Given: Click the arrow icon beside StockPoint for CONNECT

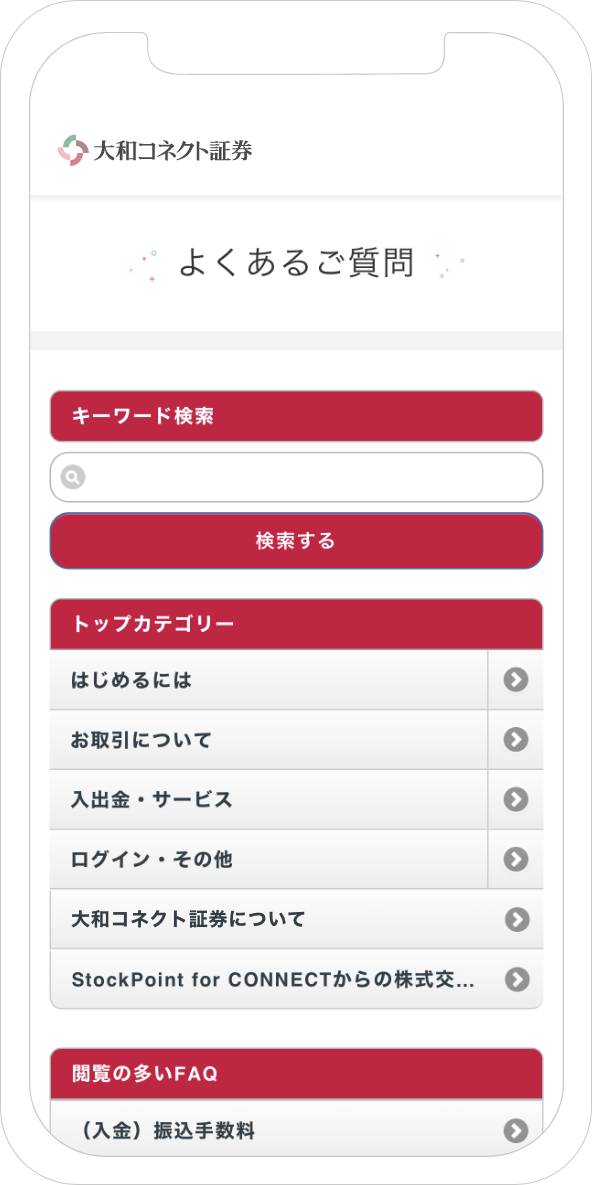Looking at the screenshot, I should click(516, 979).
